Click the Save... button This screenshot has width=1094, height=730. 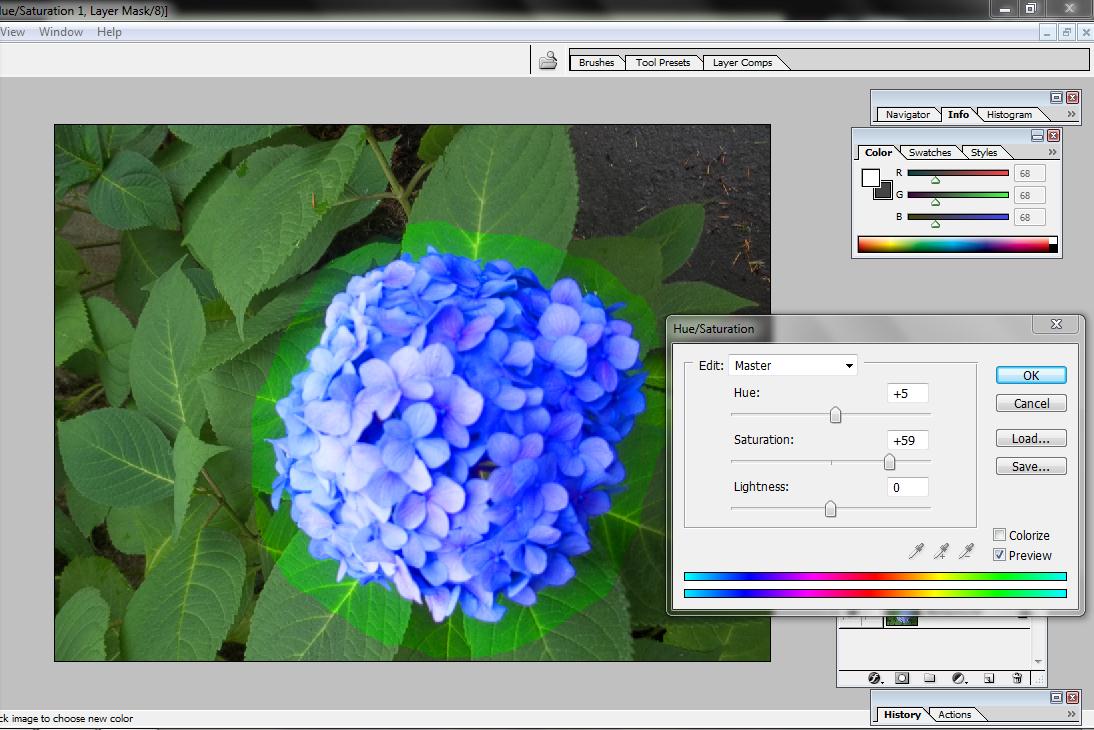point(1031,466)
